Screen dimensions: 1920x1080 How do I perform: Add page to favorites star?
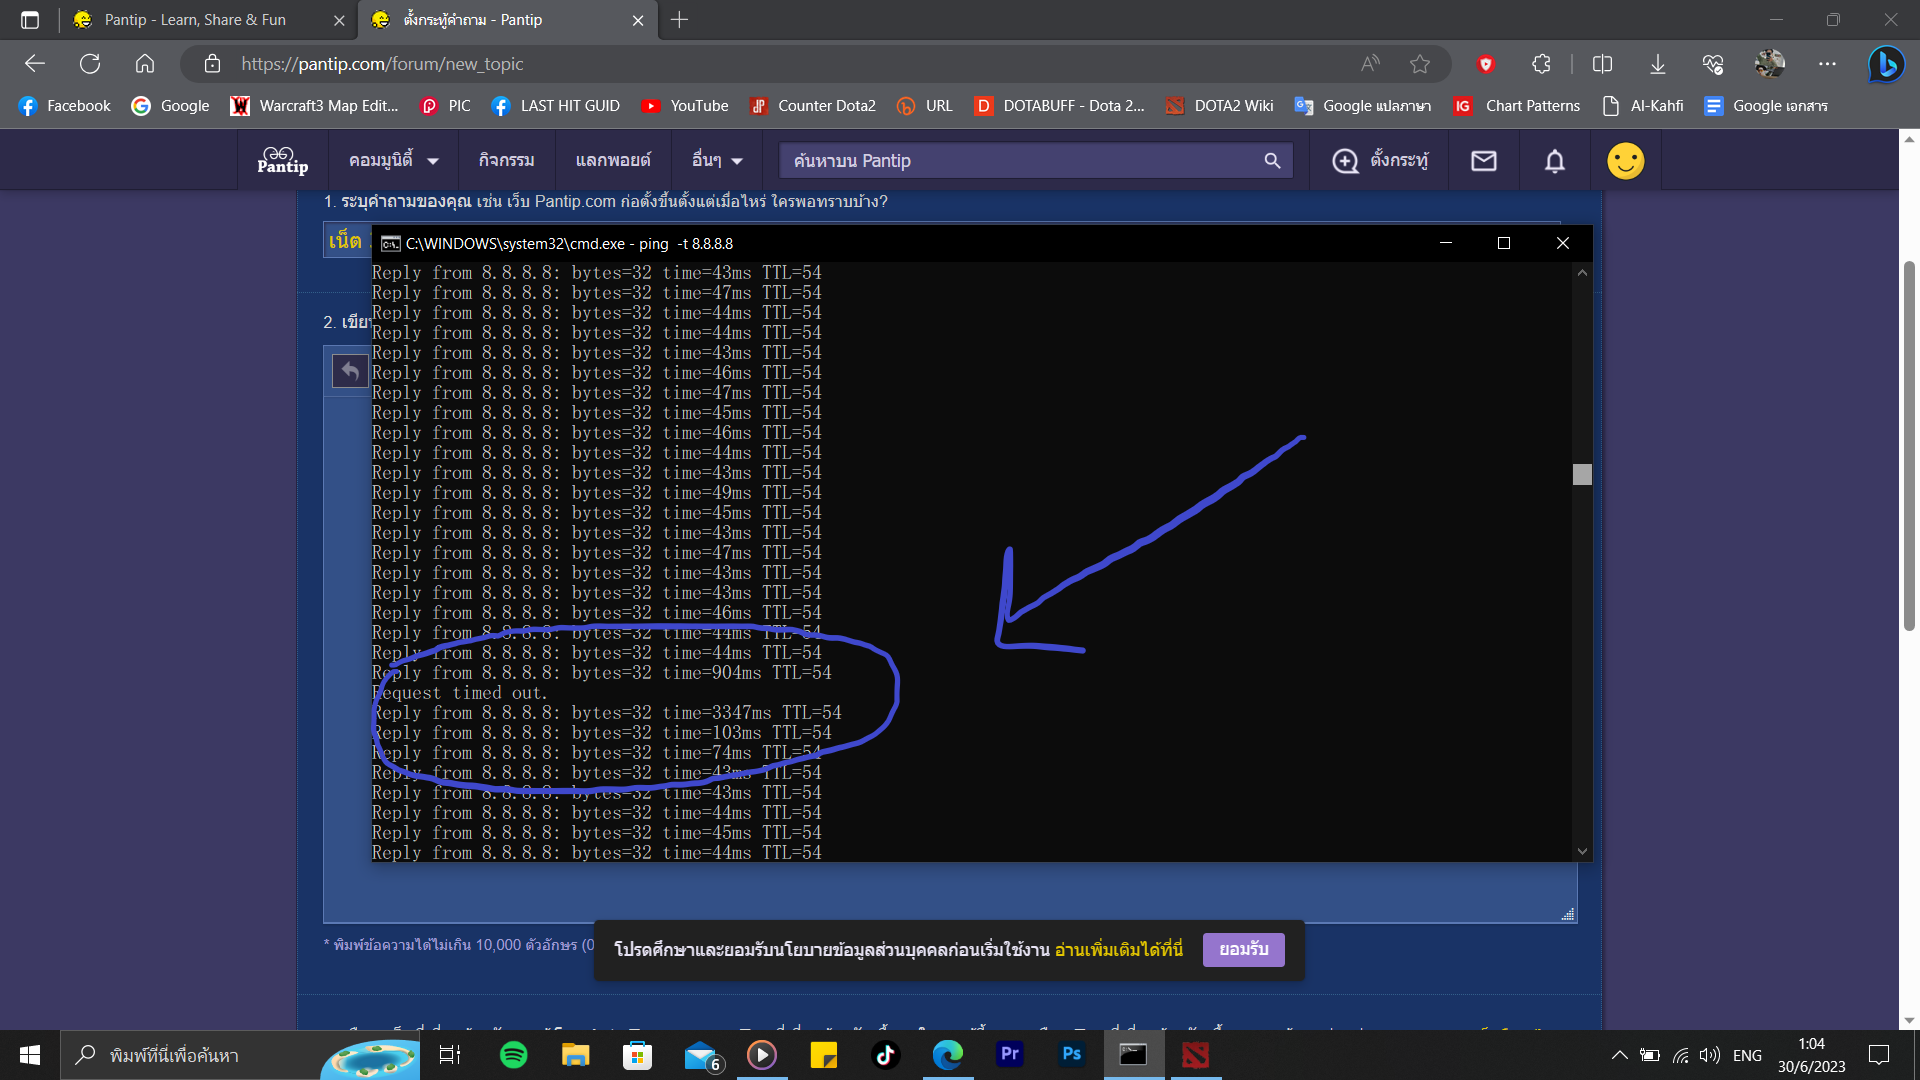coord(1420,64)
